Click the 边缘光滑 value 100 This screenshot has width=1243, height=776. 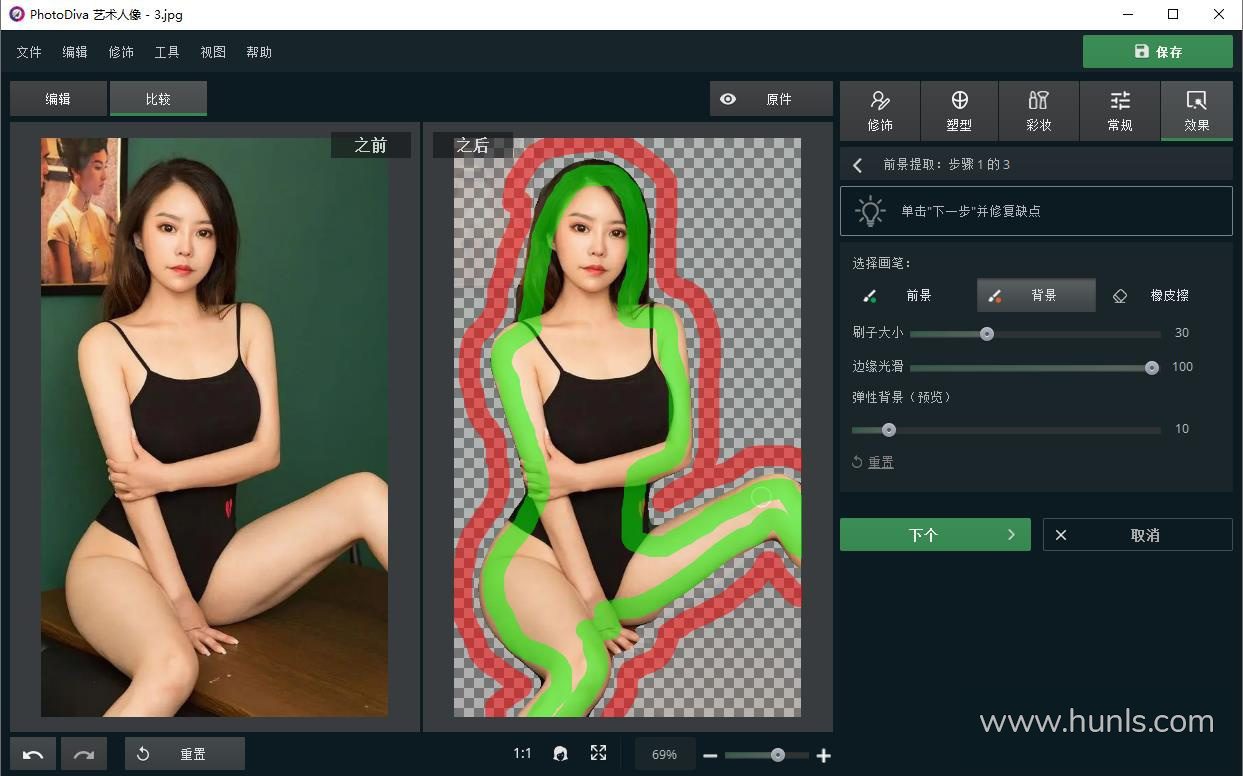click(1182, 367)
